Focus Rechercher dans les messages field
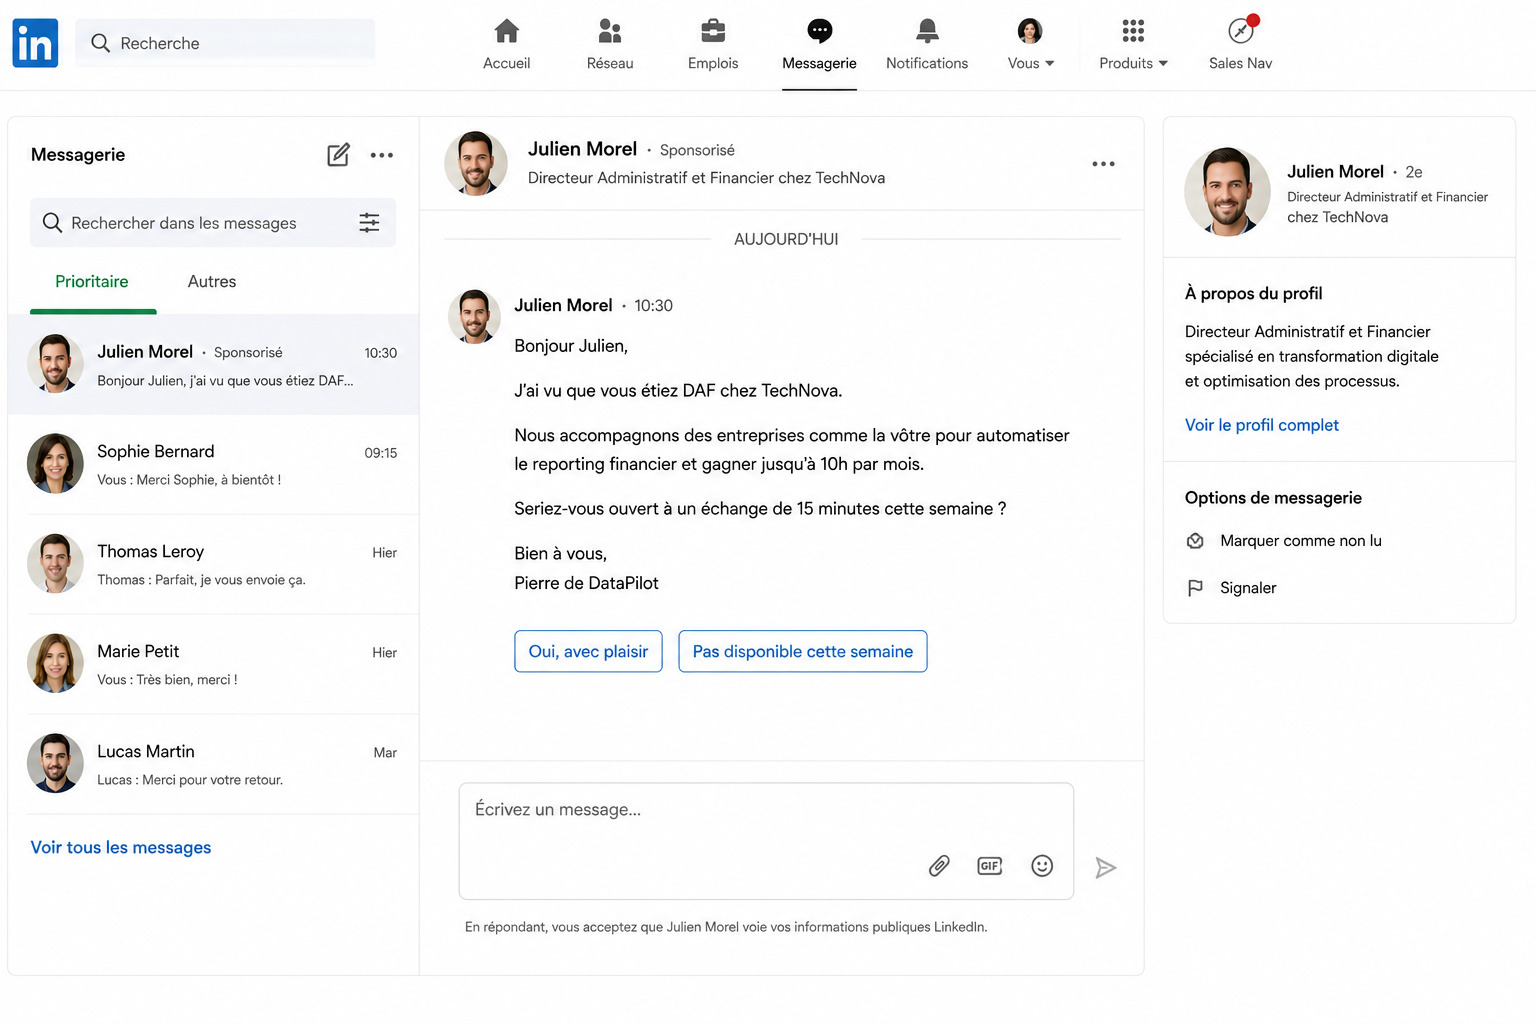Screen dimensions: 1536x1024 [213, 223]
